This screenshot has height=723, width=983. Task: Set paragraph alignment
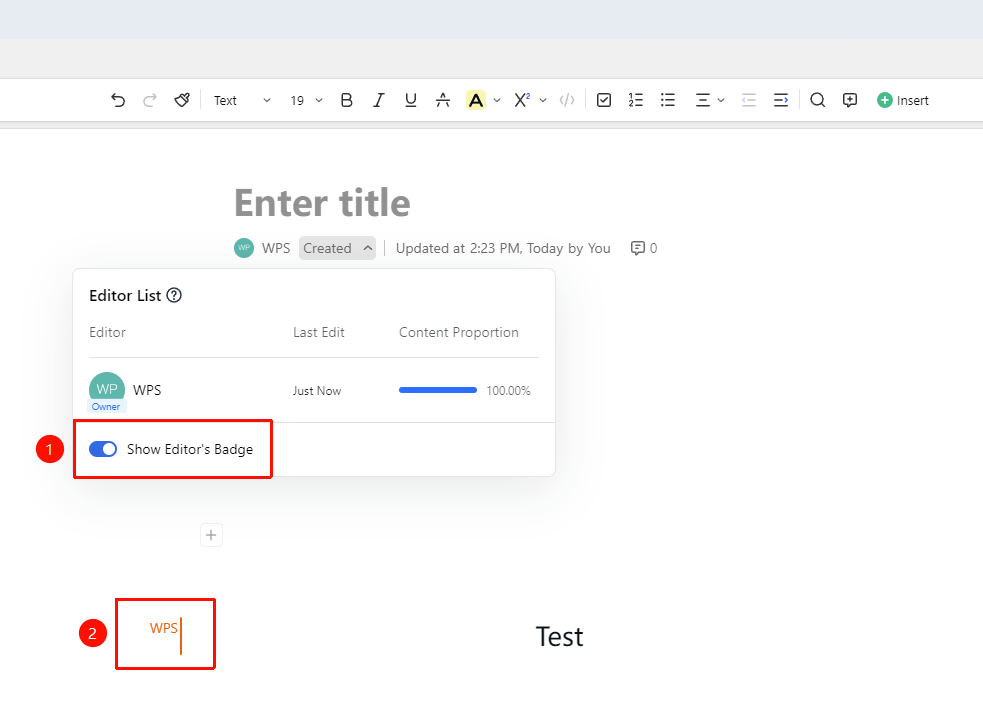click(703, 100)
